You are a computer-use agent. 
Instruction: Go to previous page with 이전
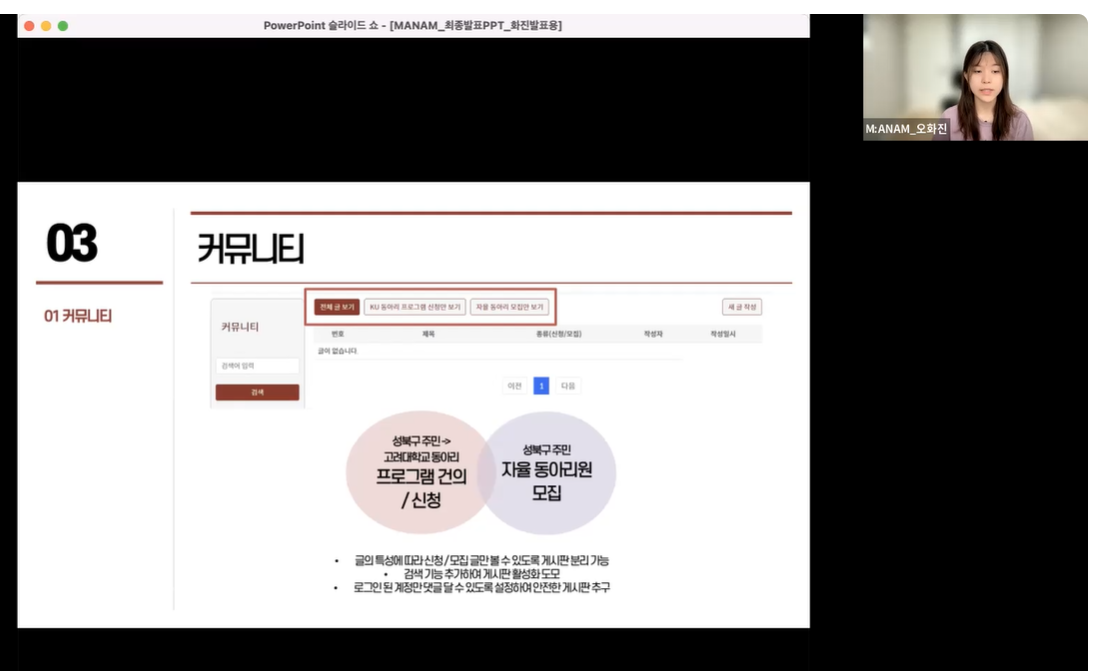515,386
